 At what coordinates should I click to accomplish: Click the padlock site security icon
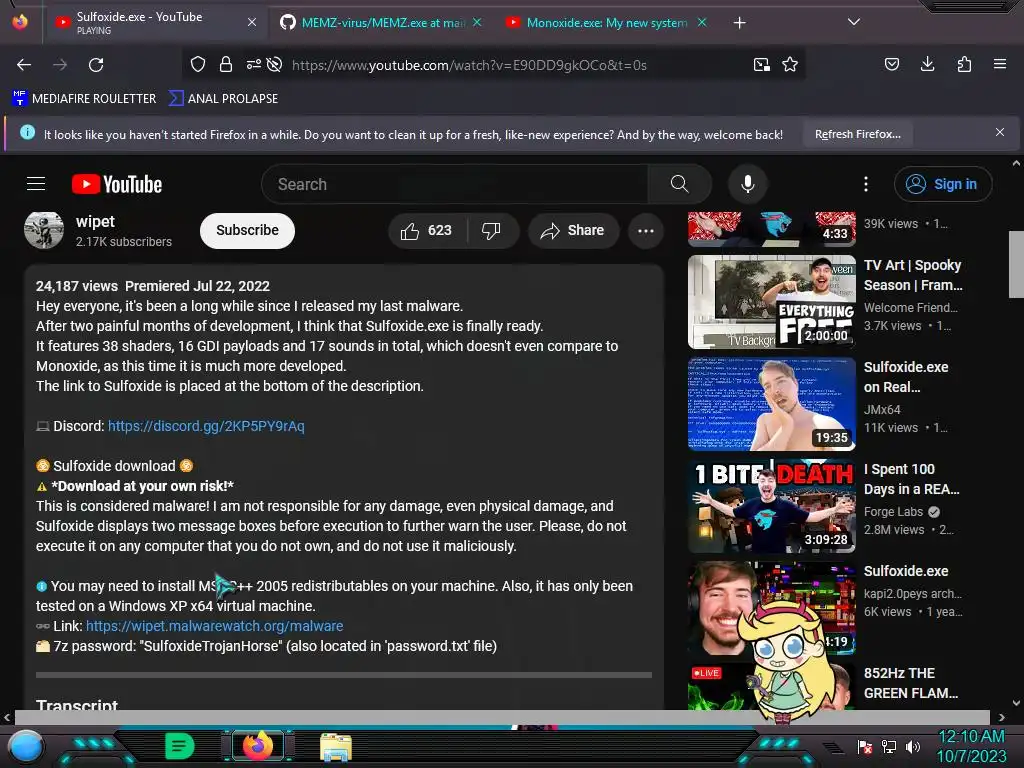pos(226,64)
